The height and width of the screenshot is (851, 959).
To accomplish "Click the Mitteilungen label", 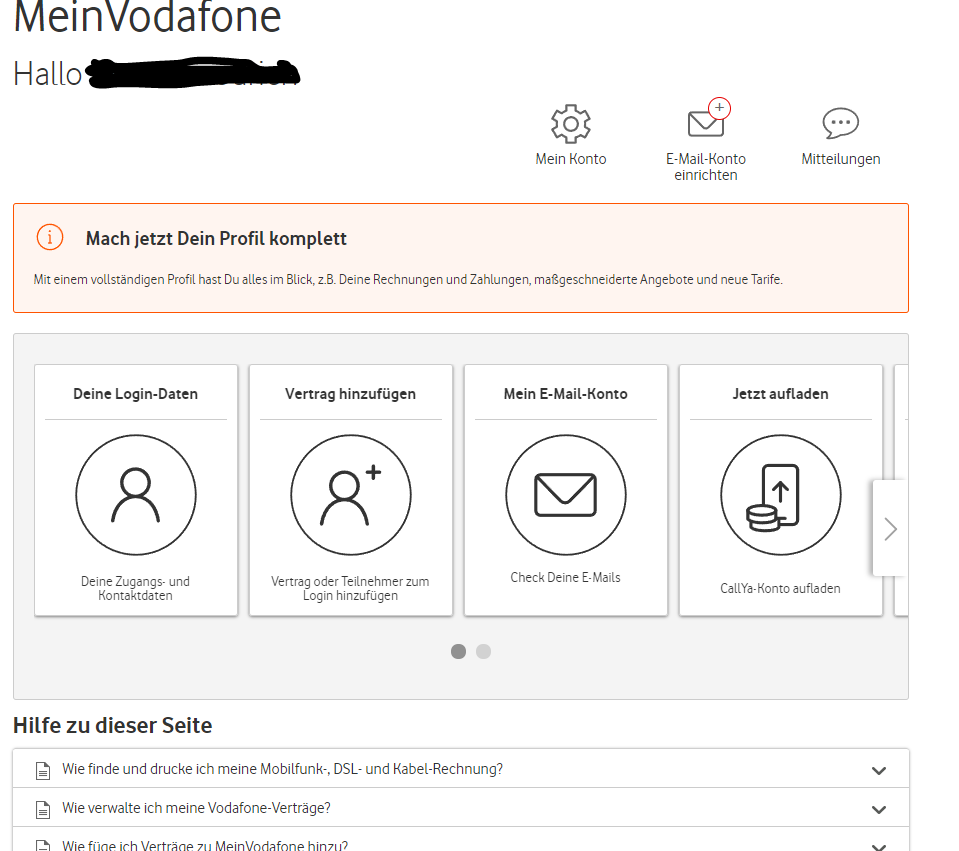I will click(x=841, y=159).
